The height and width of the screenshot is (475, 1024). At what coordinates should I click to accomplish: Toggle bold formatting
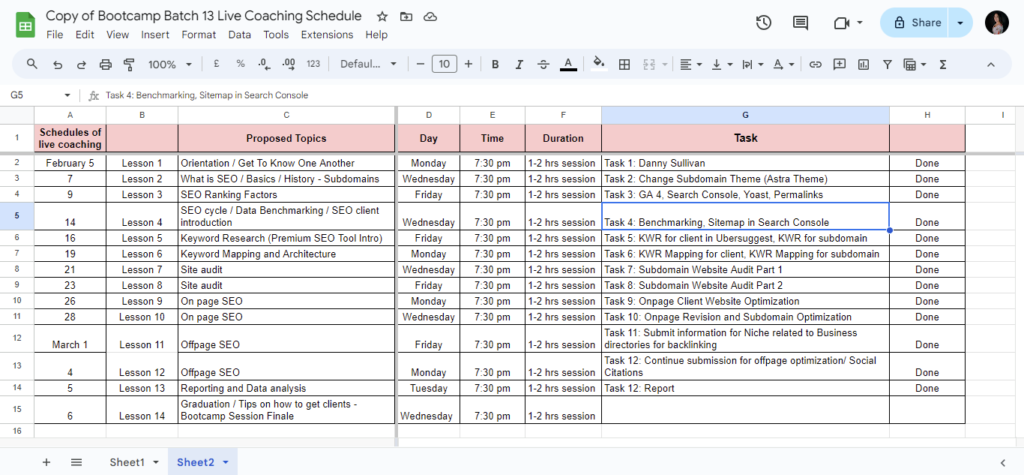point(496,64)
